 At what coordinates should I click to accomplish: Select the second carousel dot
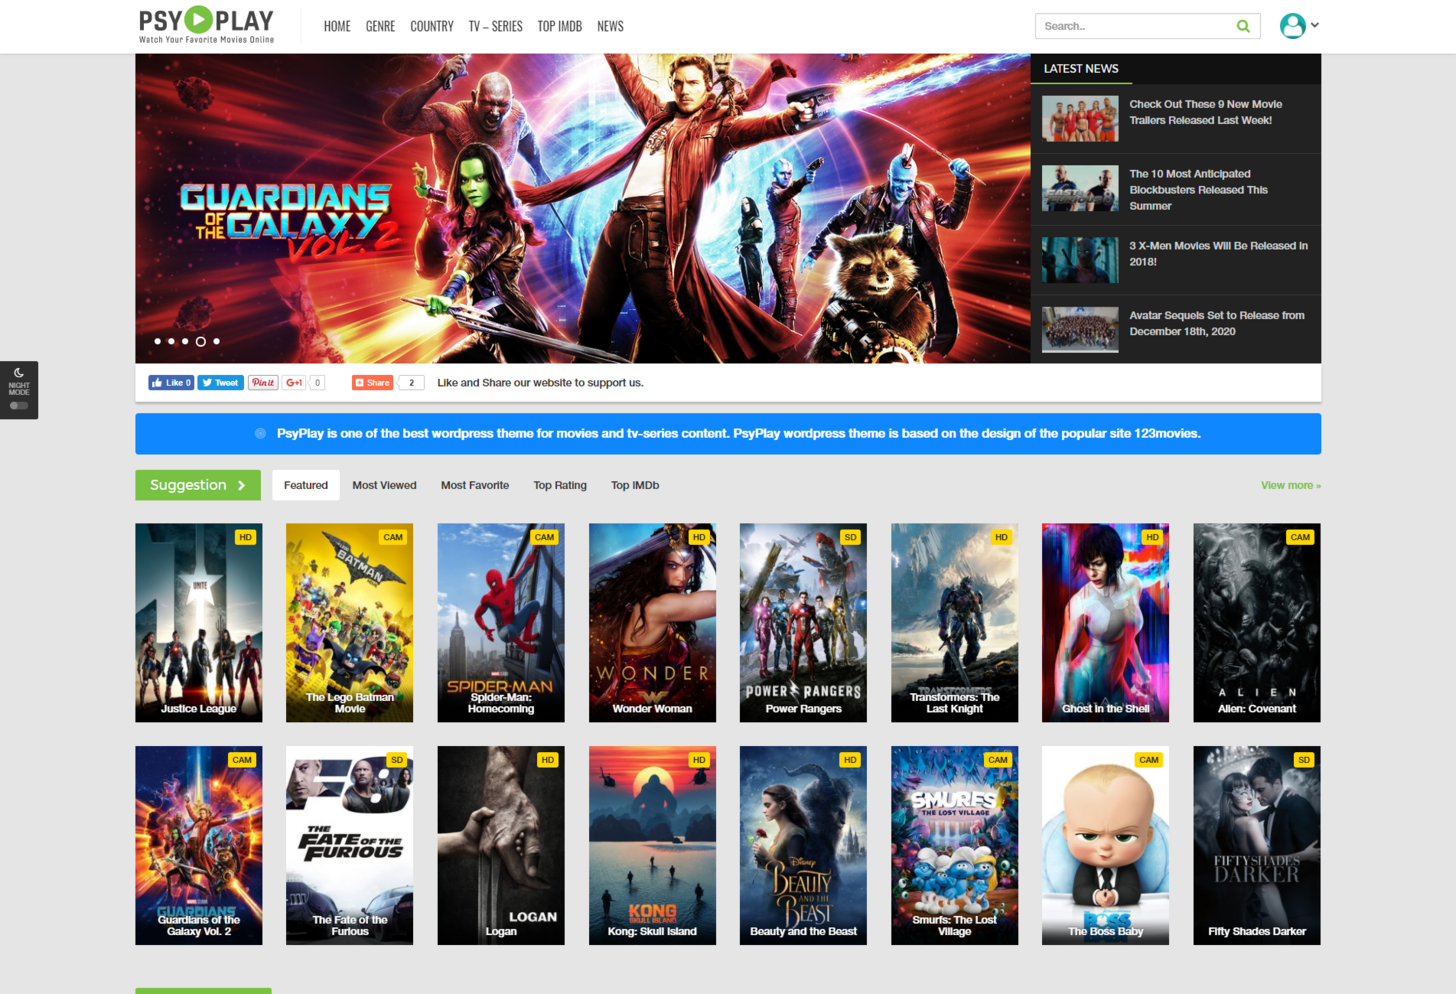click(x=169, y=341)
